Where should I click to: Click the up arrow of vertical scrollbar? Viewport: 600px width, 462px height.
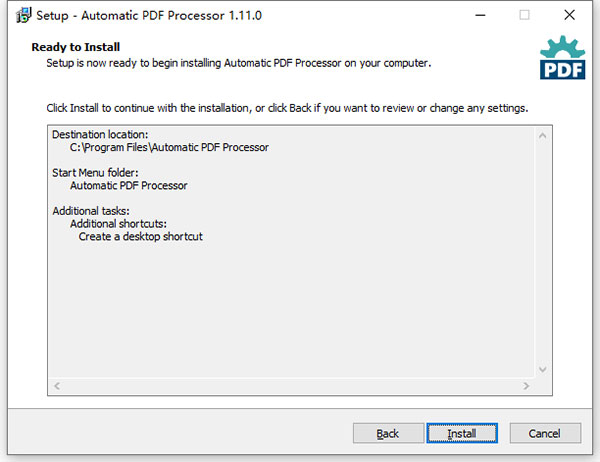[x=542, y=136]
